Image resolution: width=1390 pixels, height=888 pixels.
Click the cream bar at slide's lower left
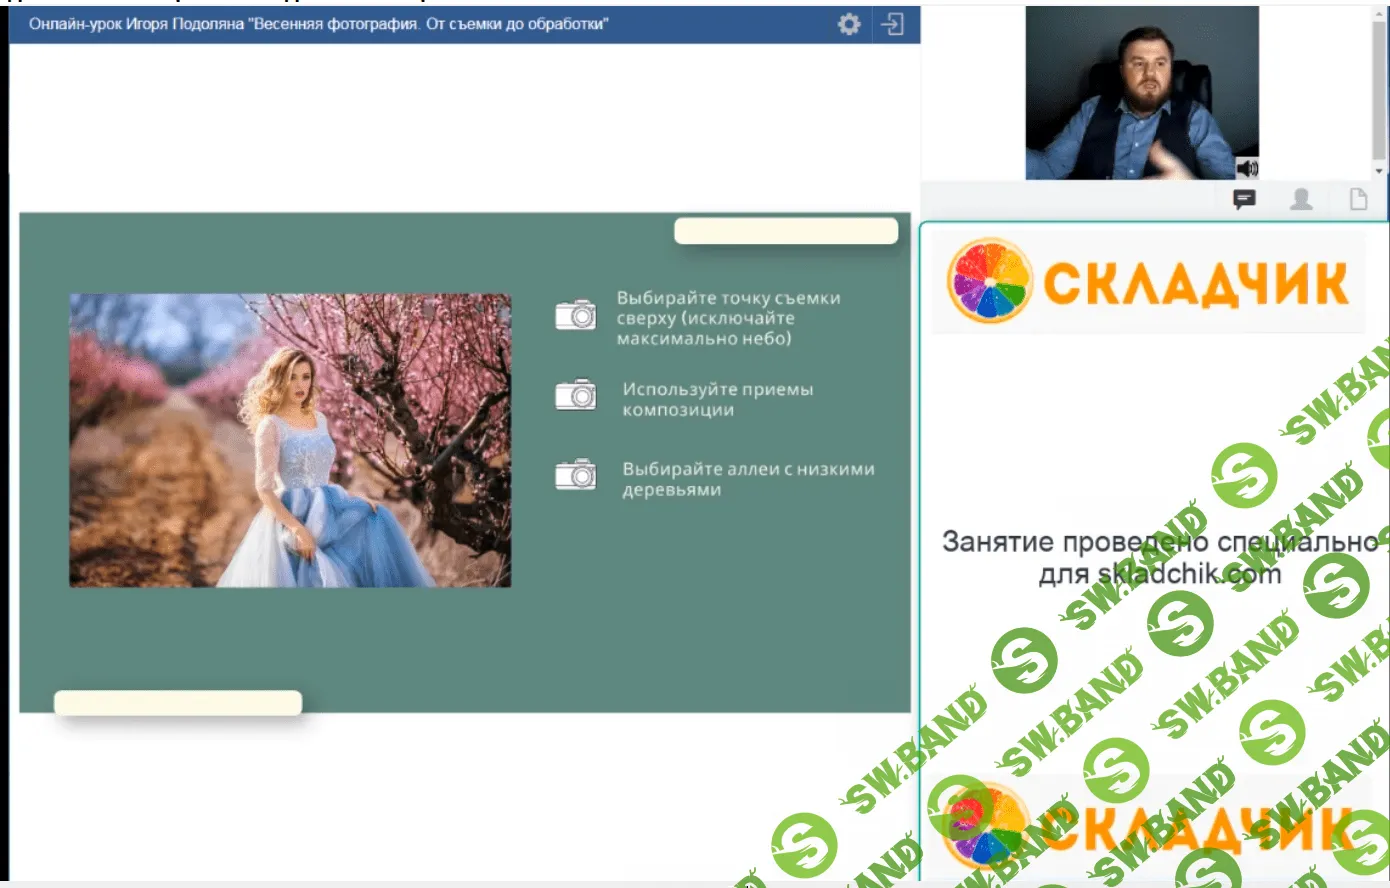coord(178,703)
